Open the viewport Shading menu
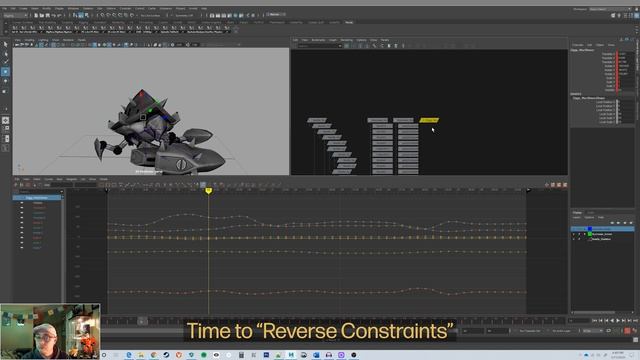This screenshot has width=640, height=360. point(29,40)
